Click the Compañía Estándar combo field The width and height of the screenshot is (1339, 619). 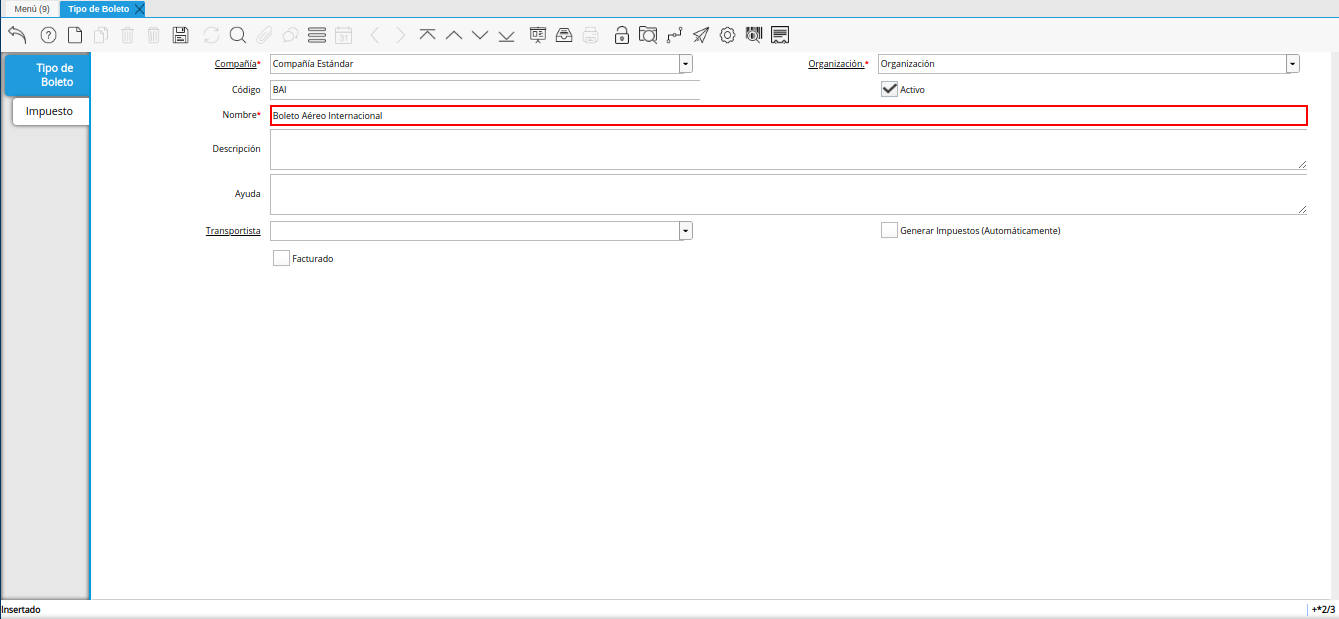point(474,64)
